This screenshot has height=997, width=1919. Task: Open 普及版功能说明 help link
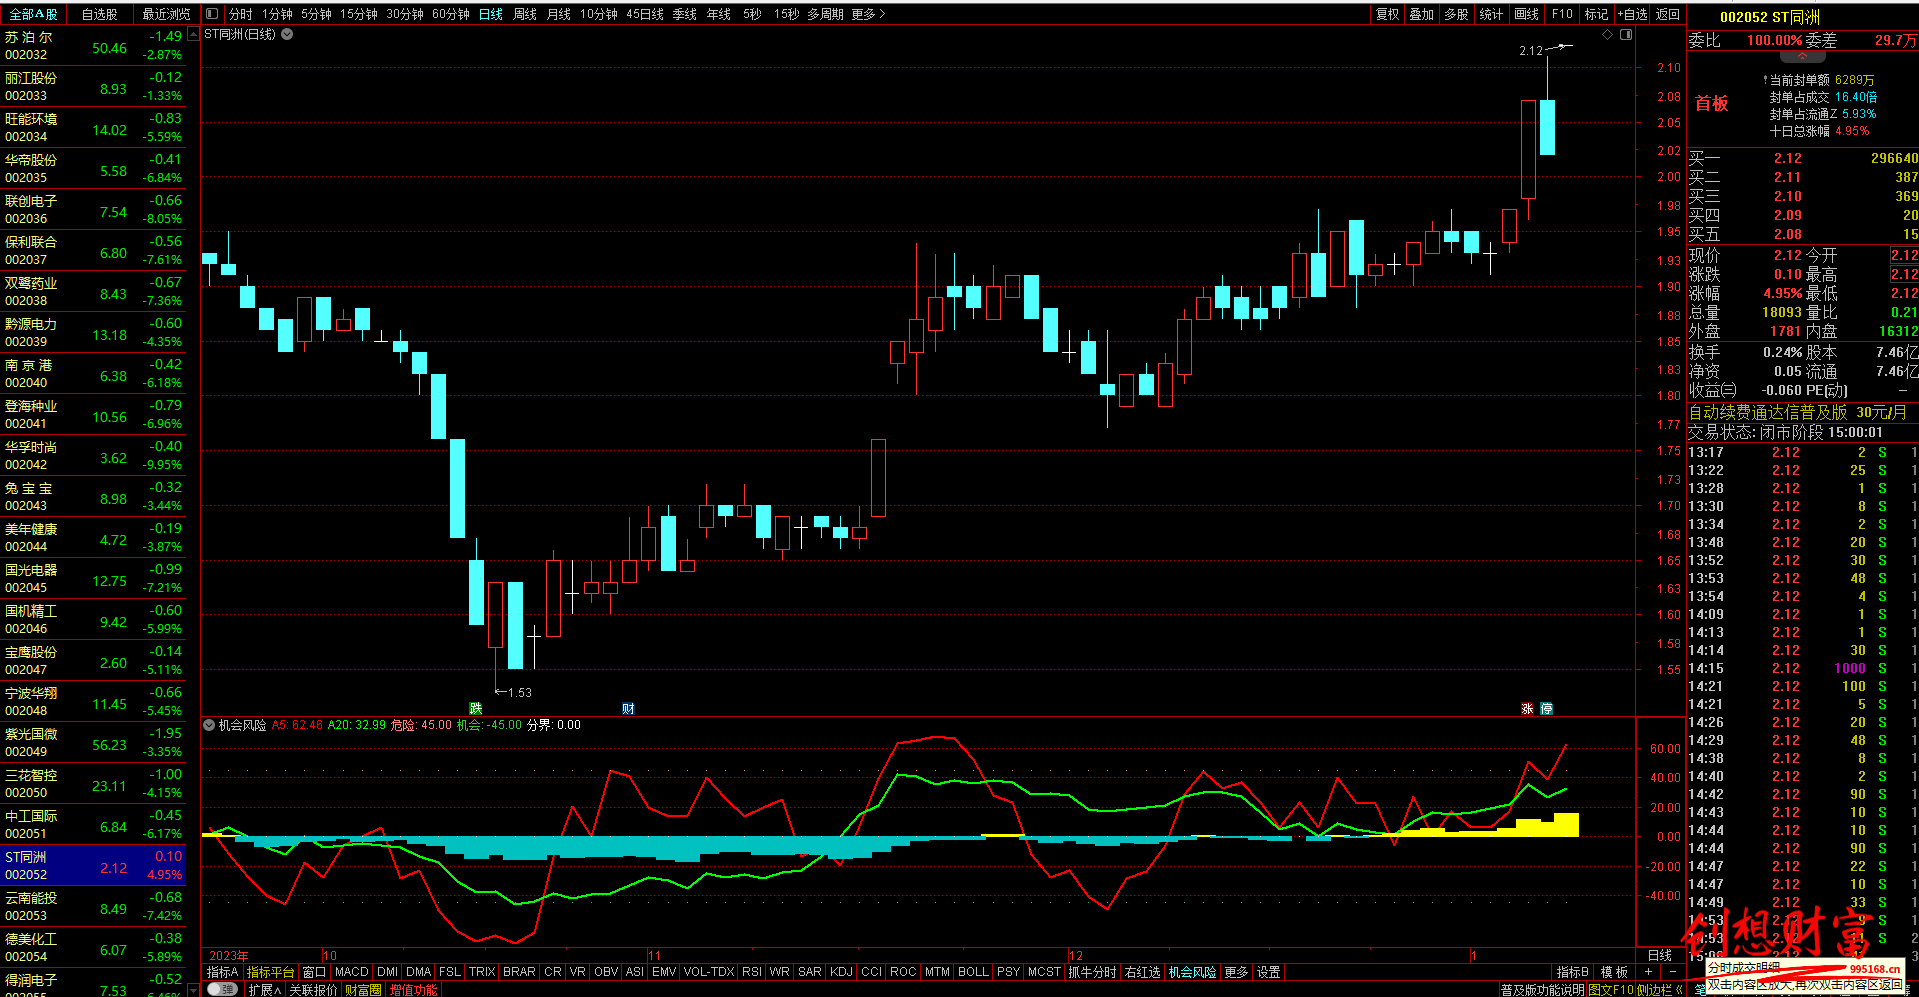pos(1542,989)
